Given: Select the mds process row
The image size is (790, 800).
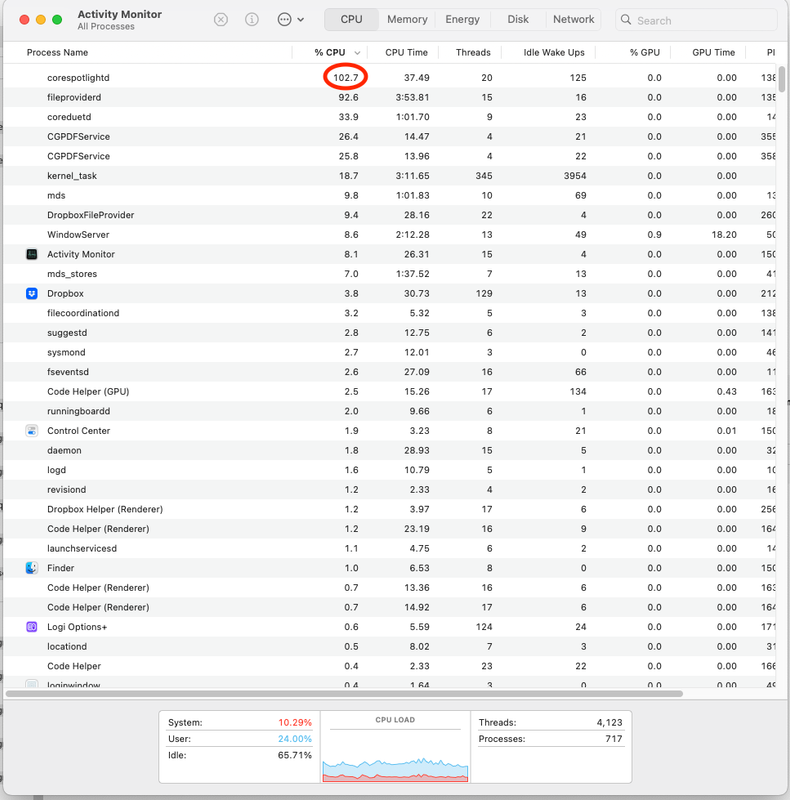Looking at the screenshot, I should 390,195.
